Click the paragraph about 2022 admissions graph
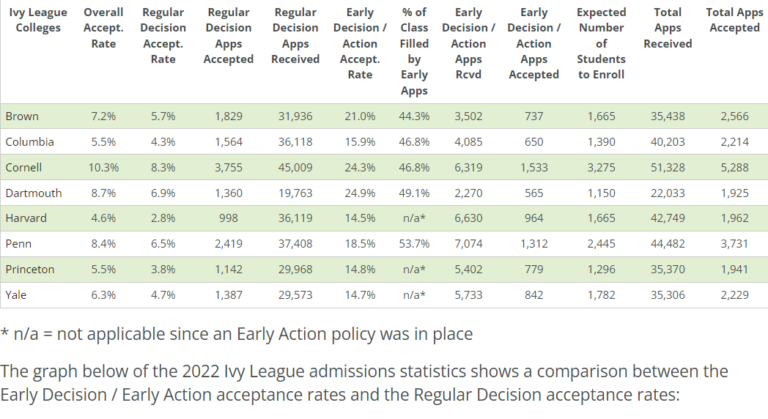 364,383
